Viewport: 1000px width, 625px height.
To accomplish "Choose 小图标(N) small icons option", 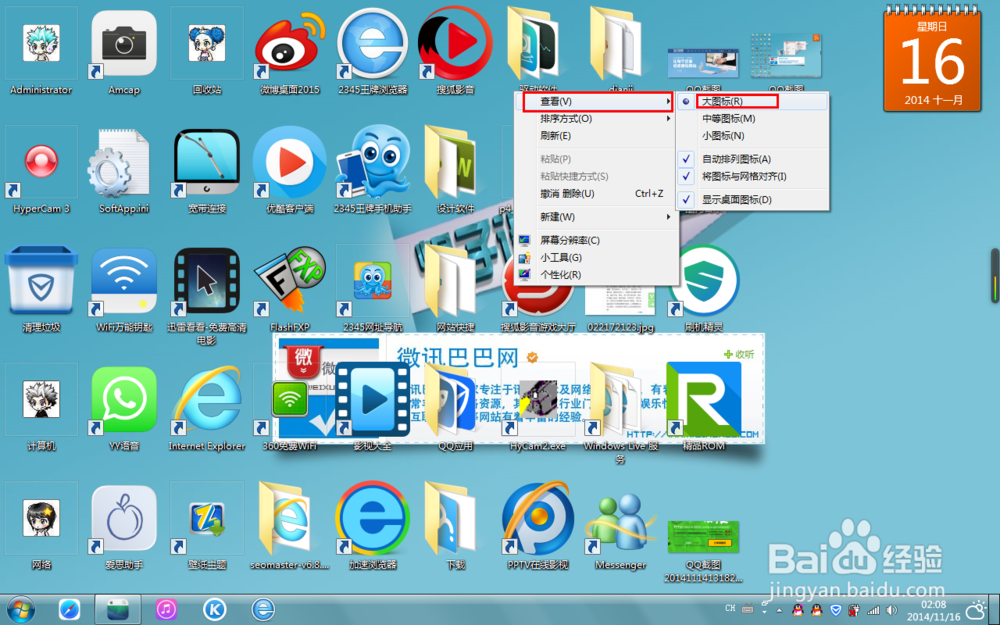I will [753, 136].
